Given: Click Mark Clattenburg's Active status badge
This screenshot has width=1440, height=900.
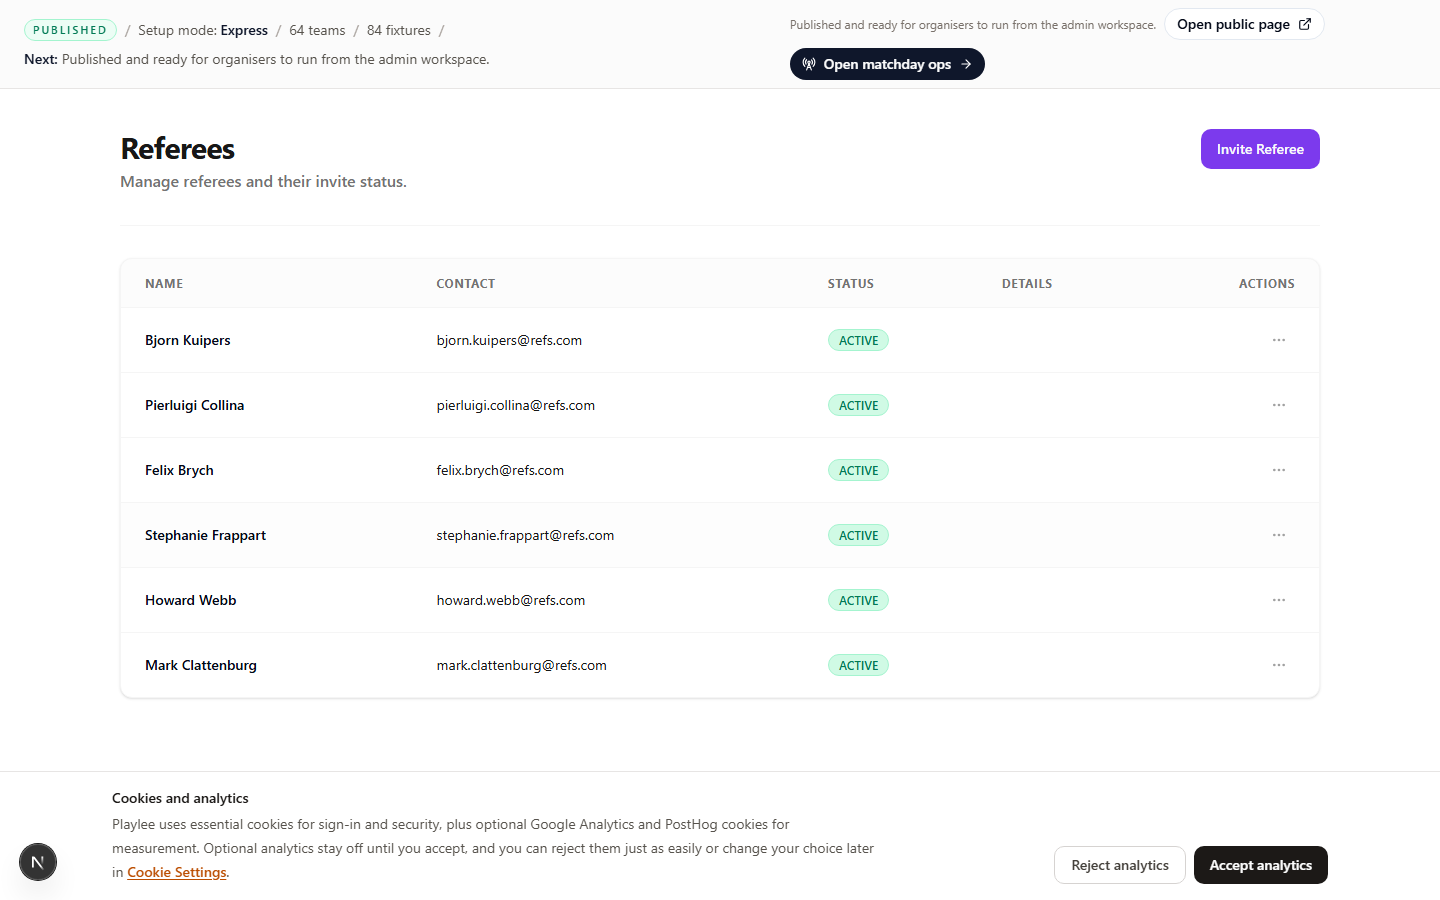Looking at the screenshot, I should tap(858, 665).
